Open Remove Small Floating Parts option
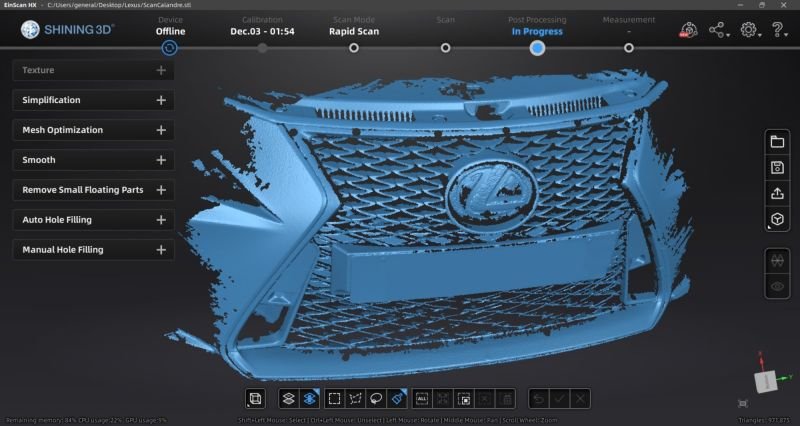This screenshot has width=800, height=426. pos(93,190)
